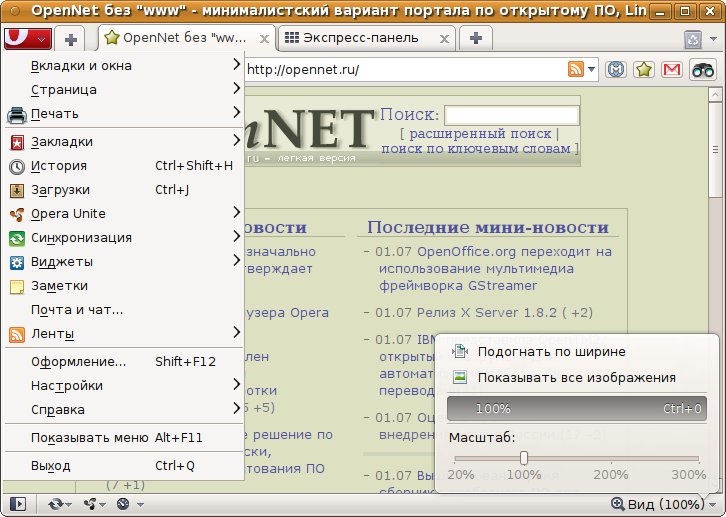Click the magnifier zoom icon by Вид
This screenshot has height=517, width=726.
[x=618, y=504]
